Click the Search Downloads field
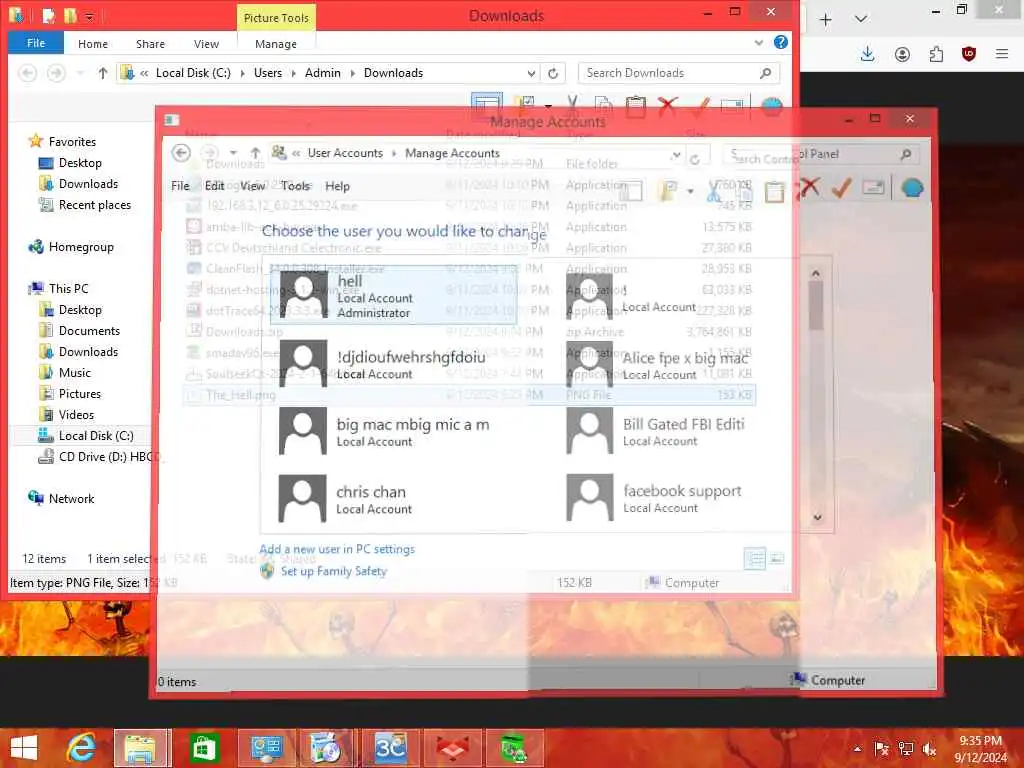Viewport: 1024px width, 768px height. (679, 73)
